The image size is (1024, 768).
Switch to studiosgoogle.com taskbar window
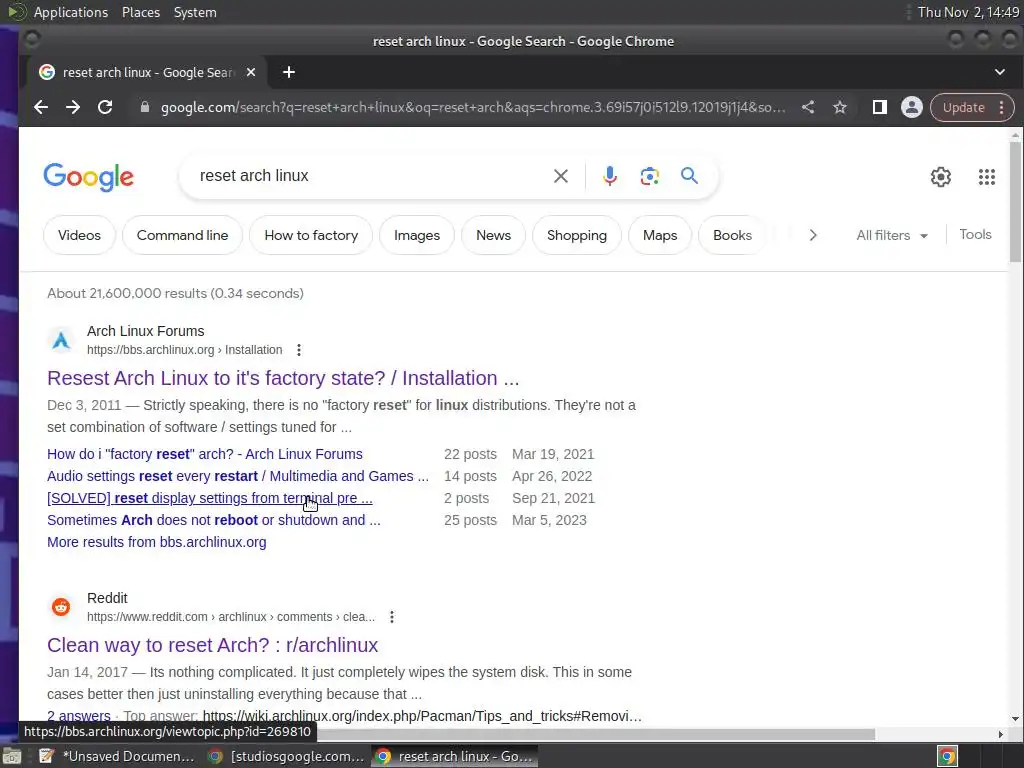point(284,756)
